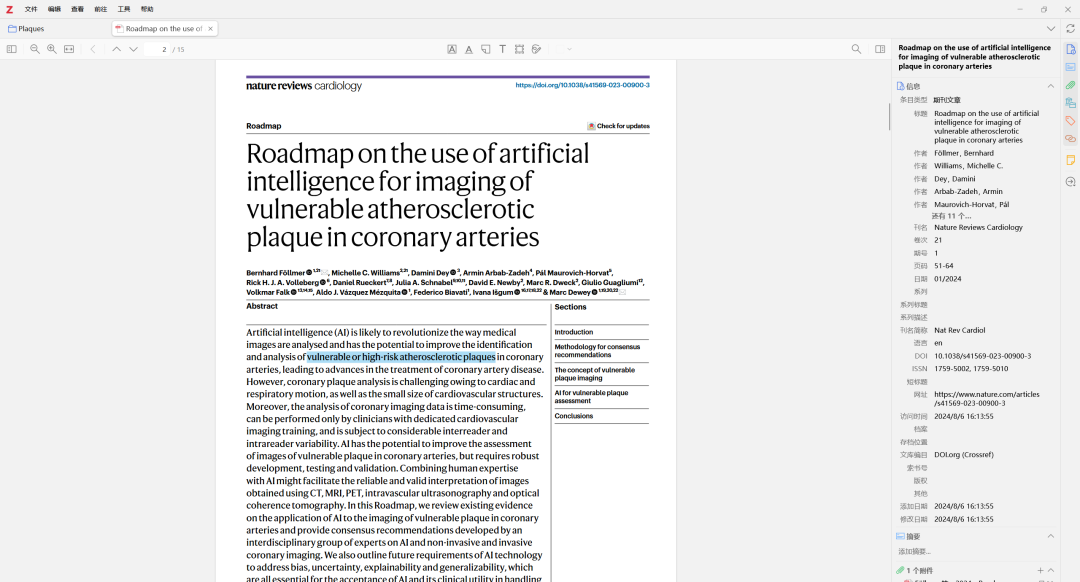Screen dimensions: 1080x582
Task: Select the sticky note annotation tool
Action: point(486,49)
